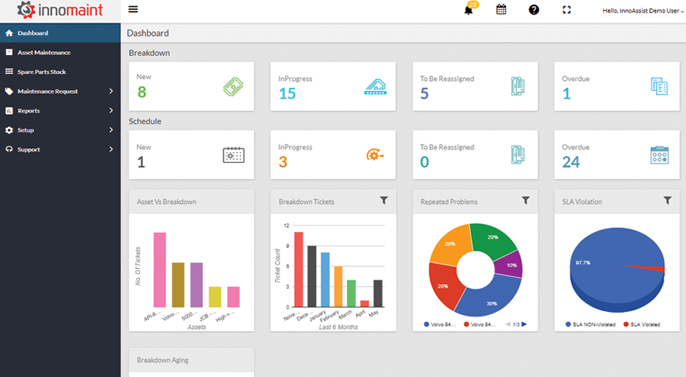Screen dimensions: 686x377
Task: Open Breakdown InProgress count 15
Action: (x=287, y=94)
